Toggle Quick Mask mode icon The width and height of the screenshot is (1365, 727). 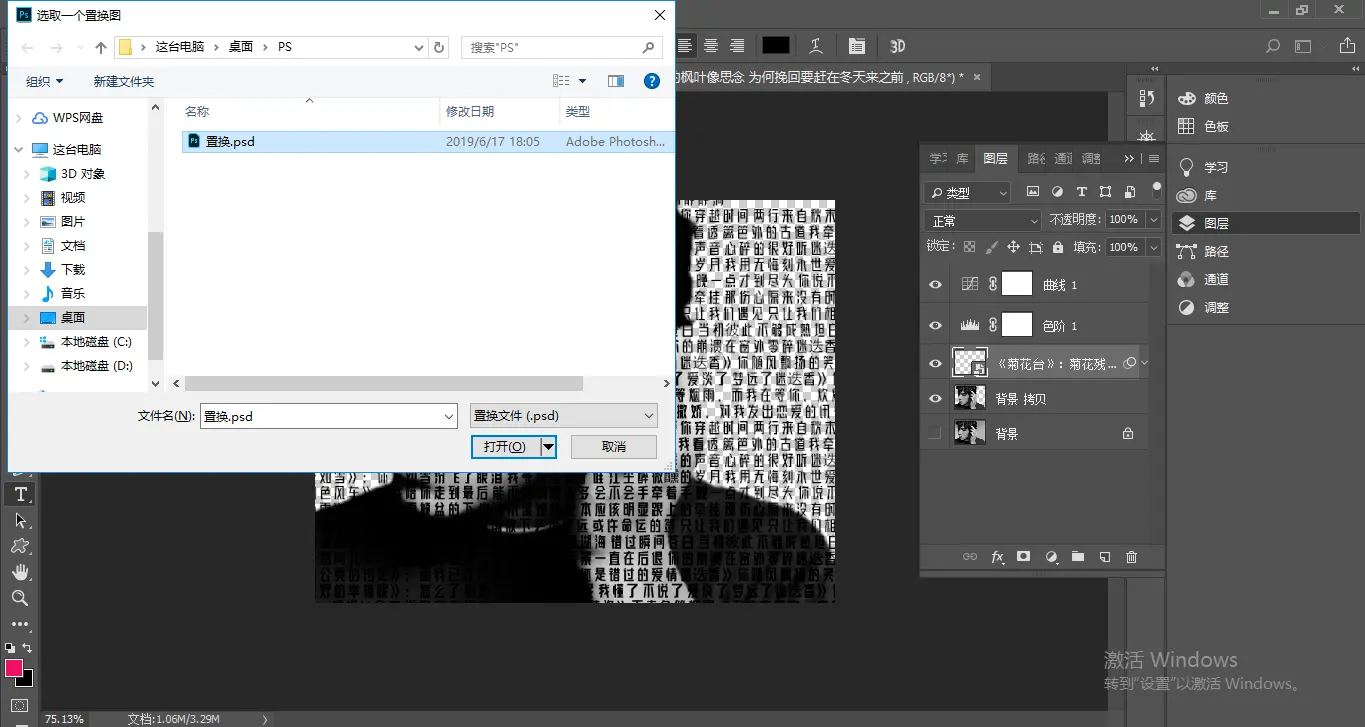[x=20, y=706]
